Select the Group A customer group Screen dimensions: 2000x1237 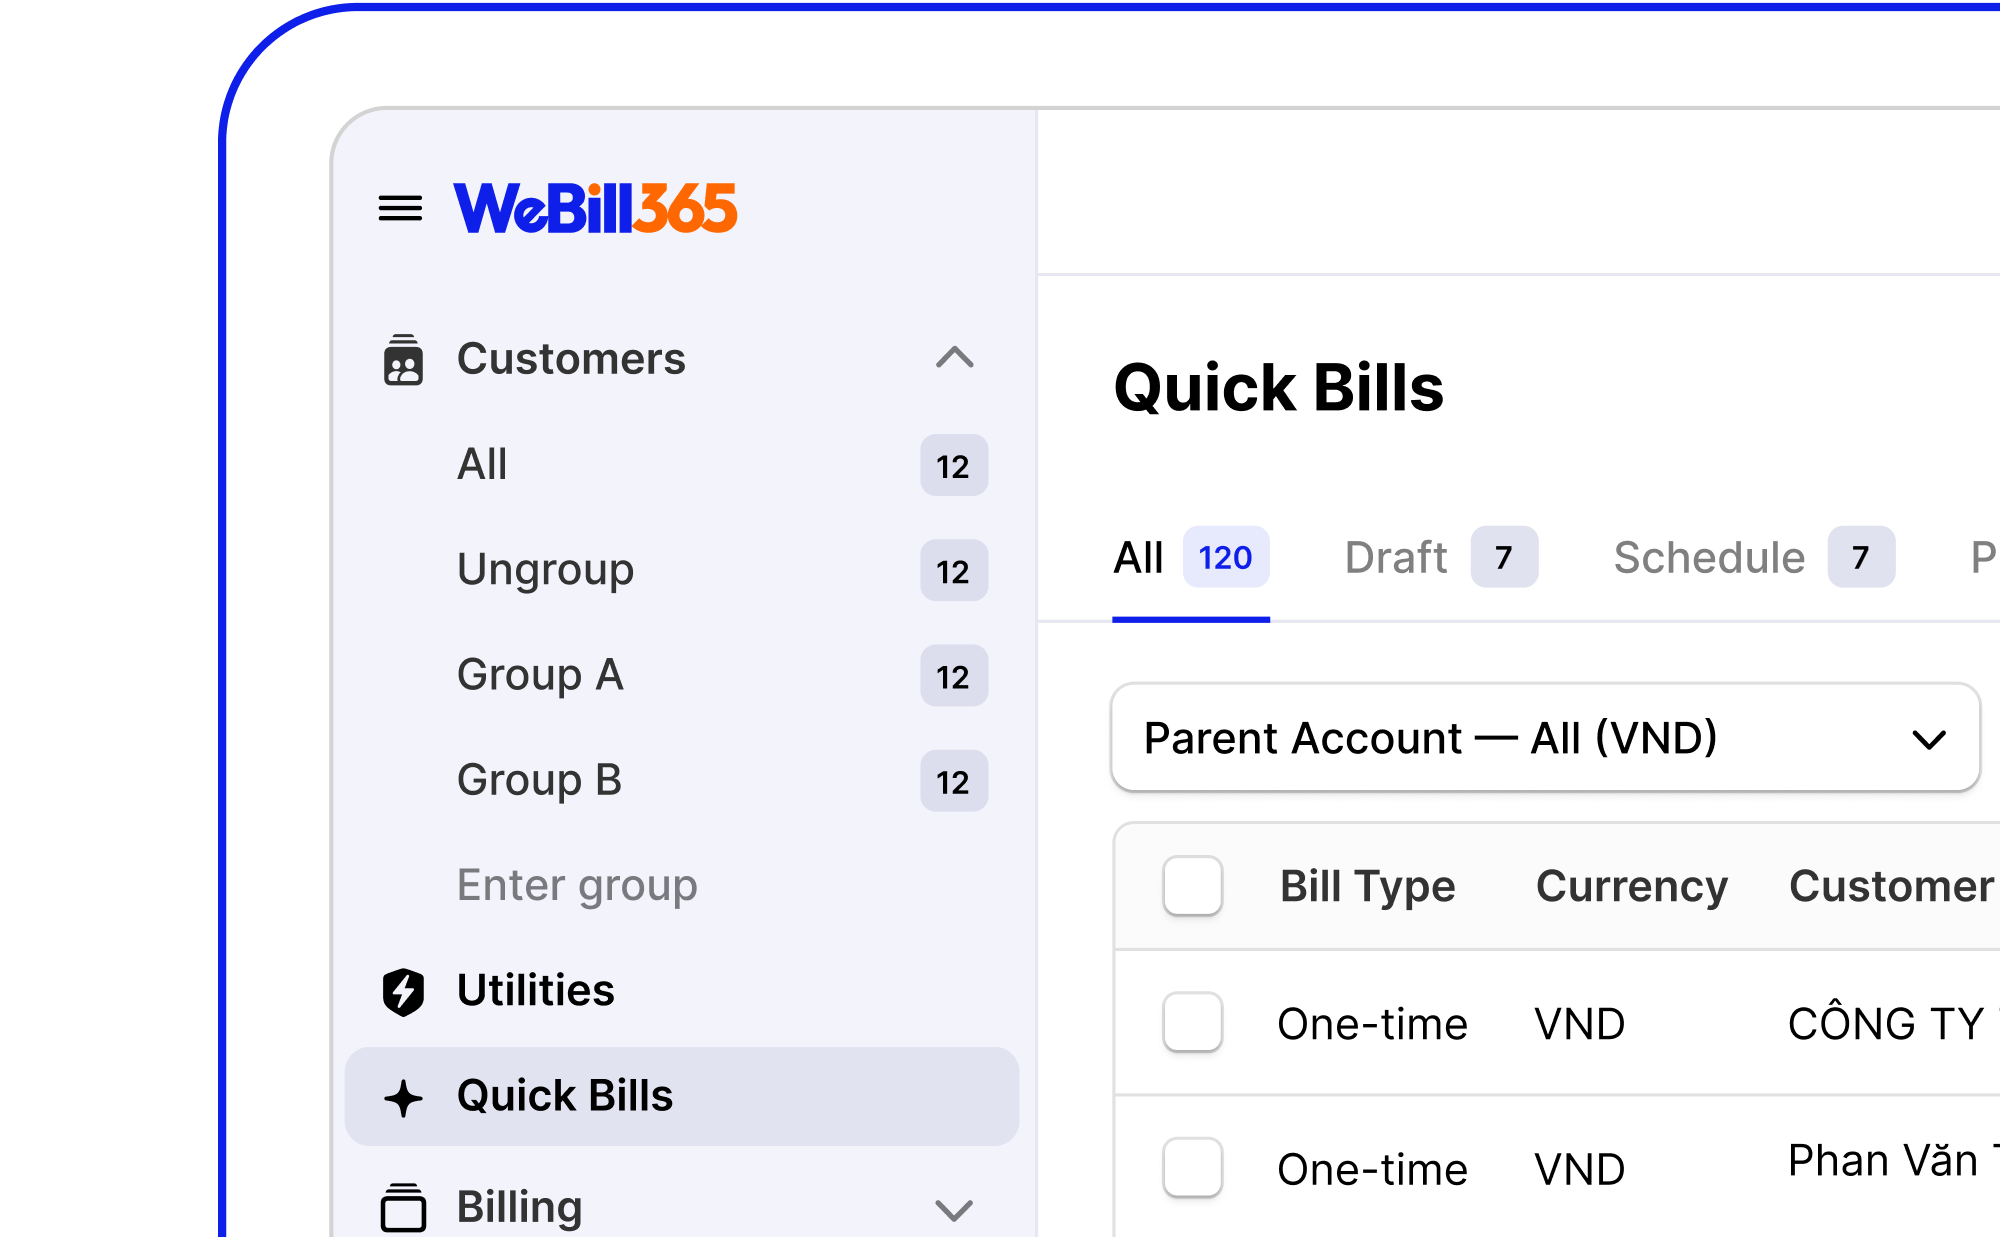(x=539, y=675)
